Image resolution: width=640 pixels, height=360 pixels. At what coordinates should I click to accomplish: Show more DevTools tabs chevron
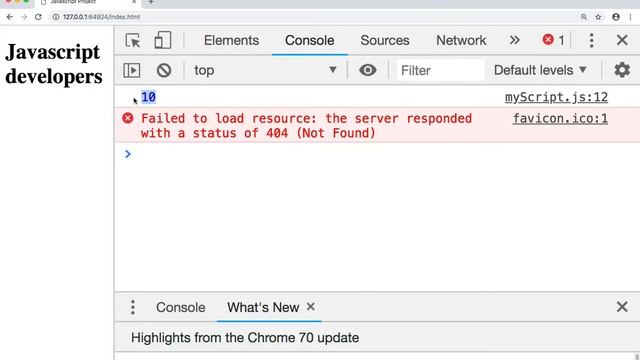tap(515, 40)
